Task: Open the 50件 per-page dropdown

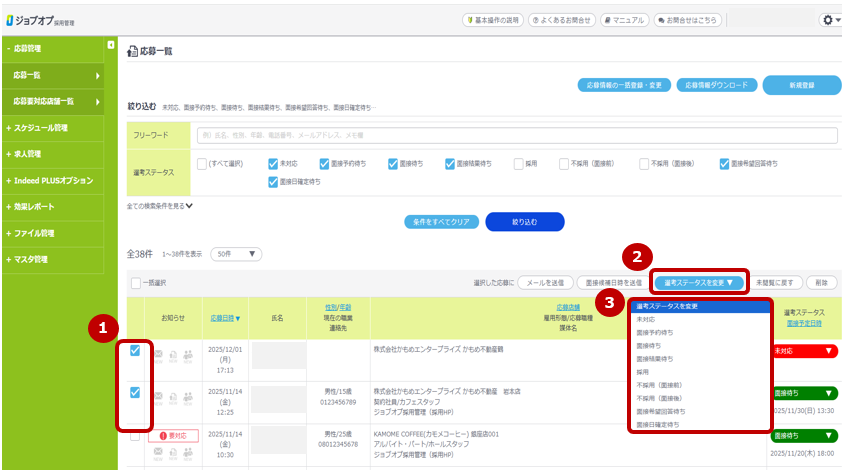Action: point(236,254)
